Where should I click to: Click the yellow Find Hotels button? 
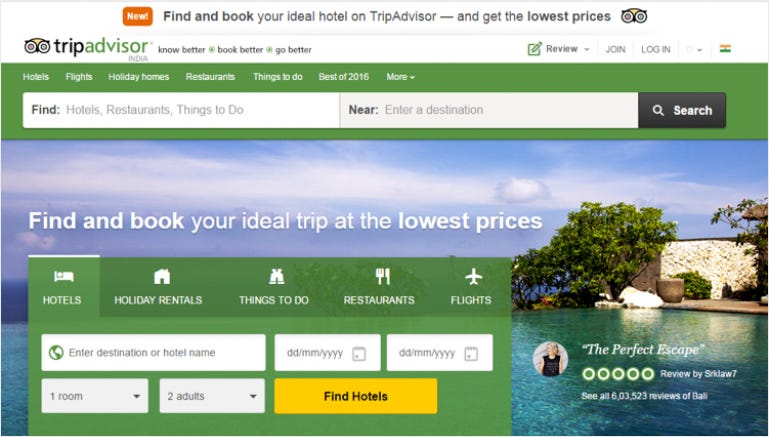[x=356, y=396]
